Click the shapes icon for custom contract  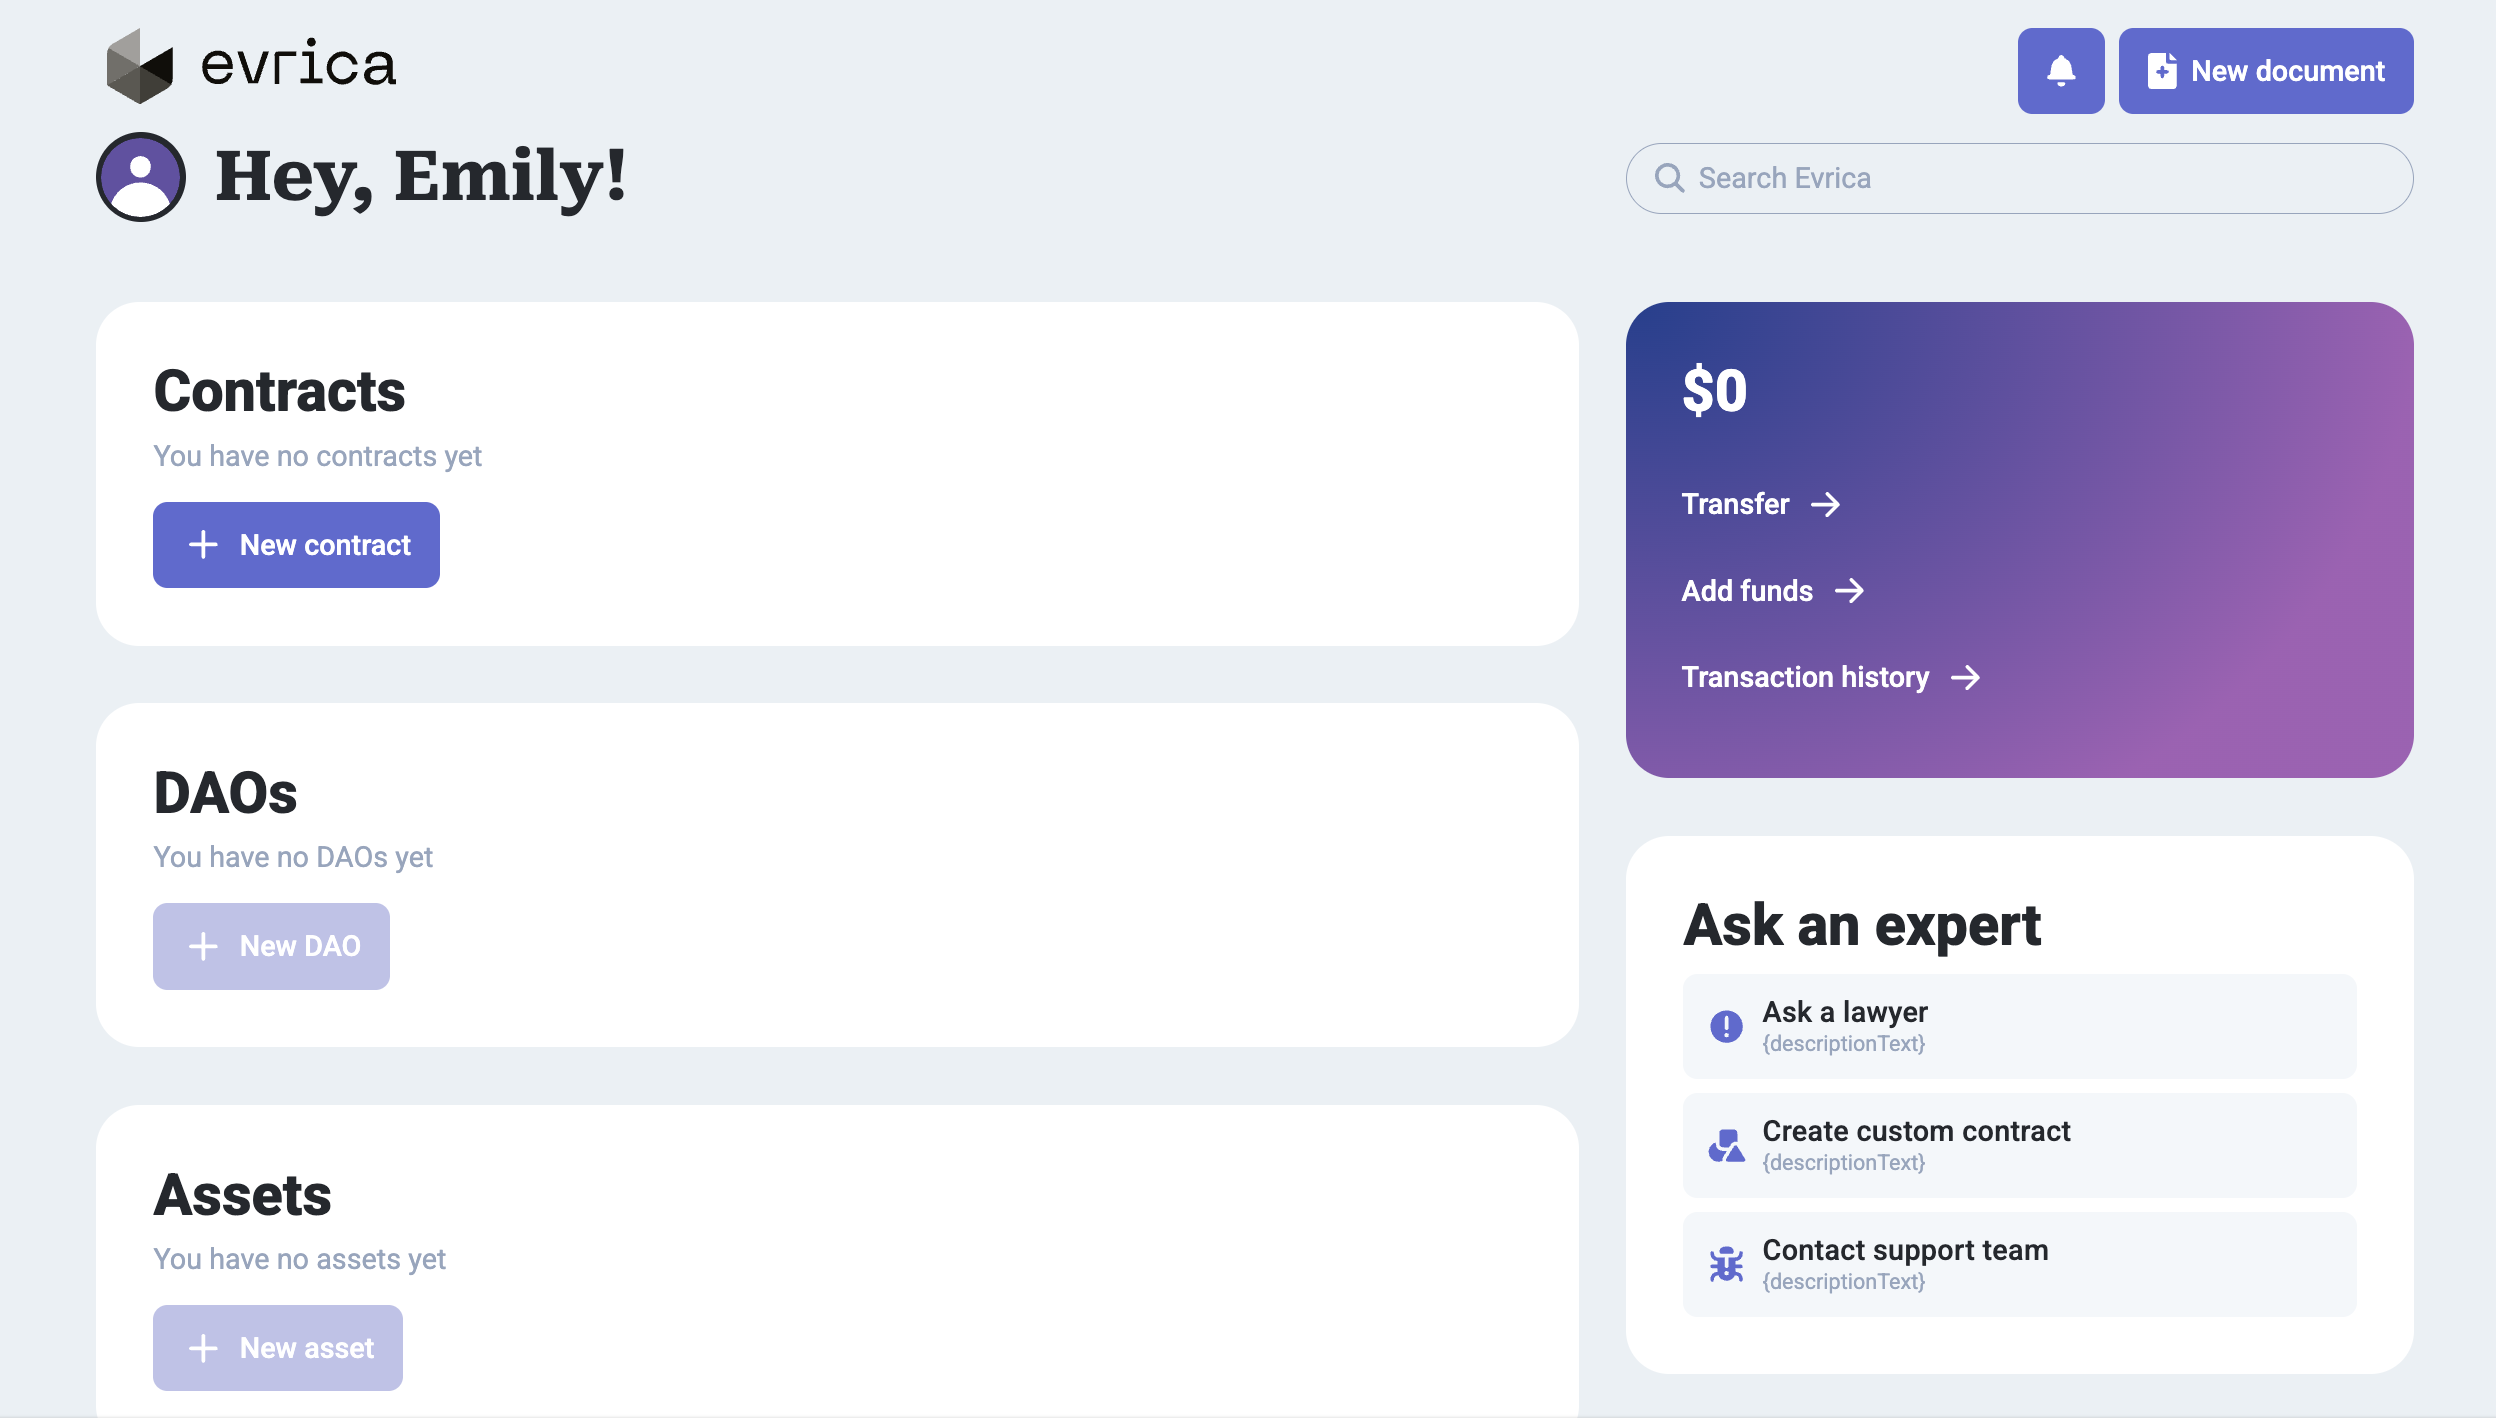[1726, 1145]
